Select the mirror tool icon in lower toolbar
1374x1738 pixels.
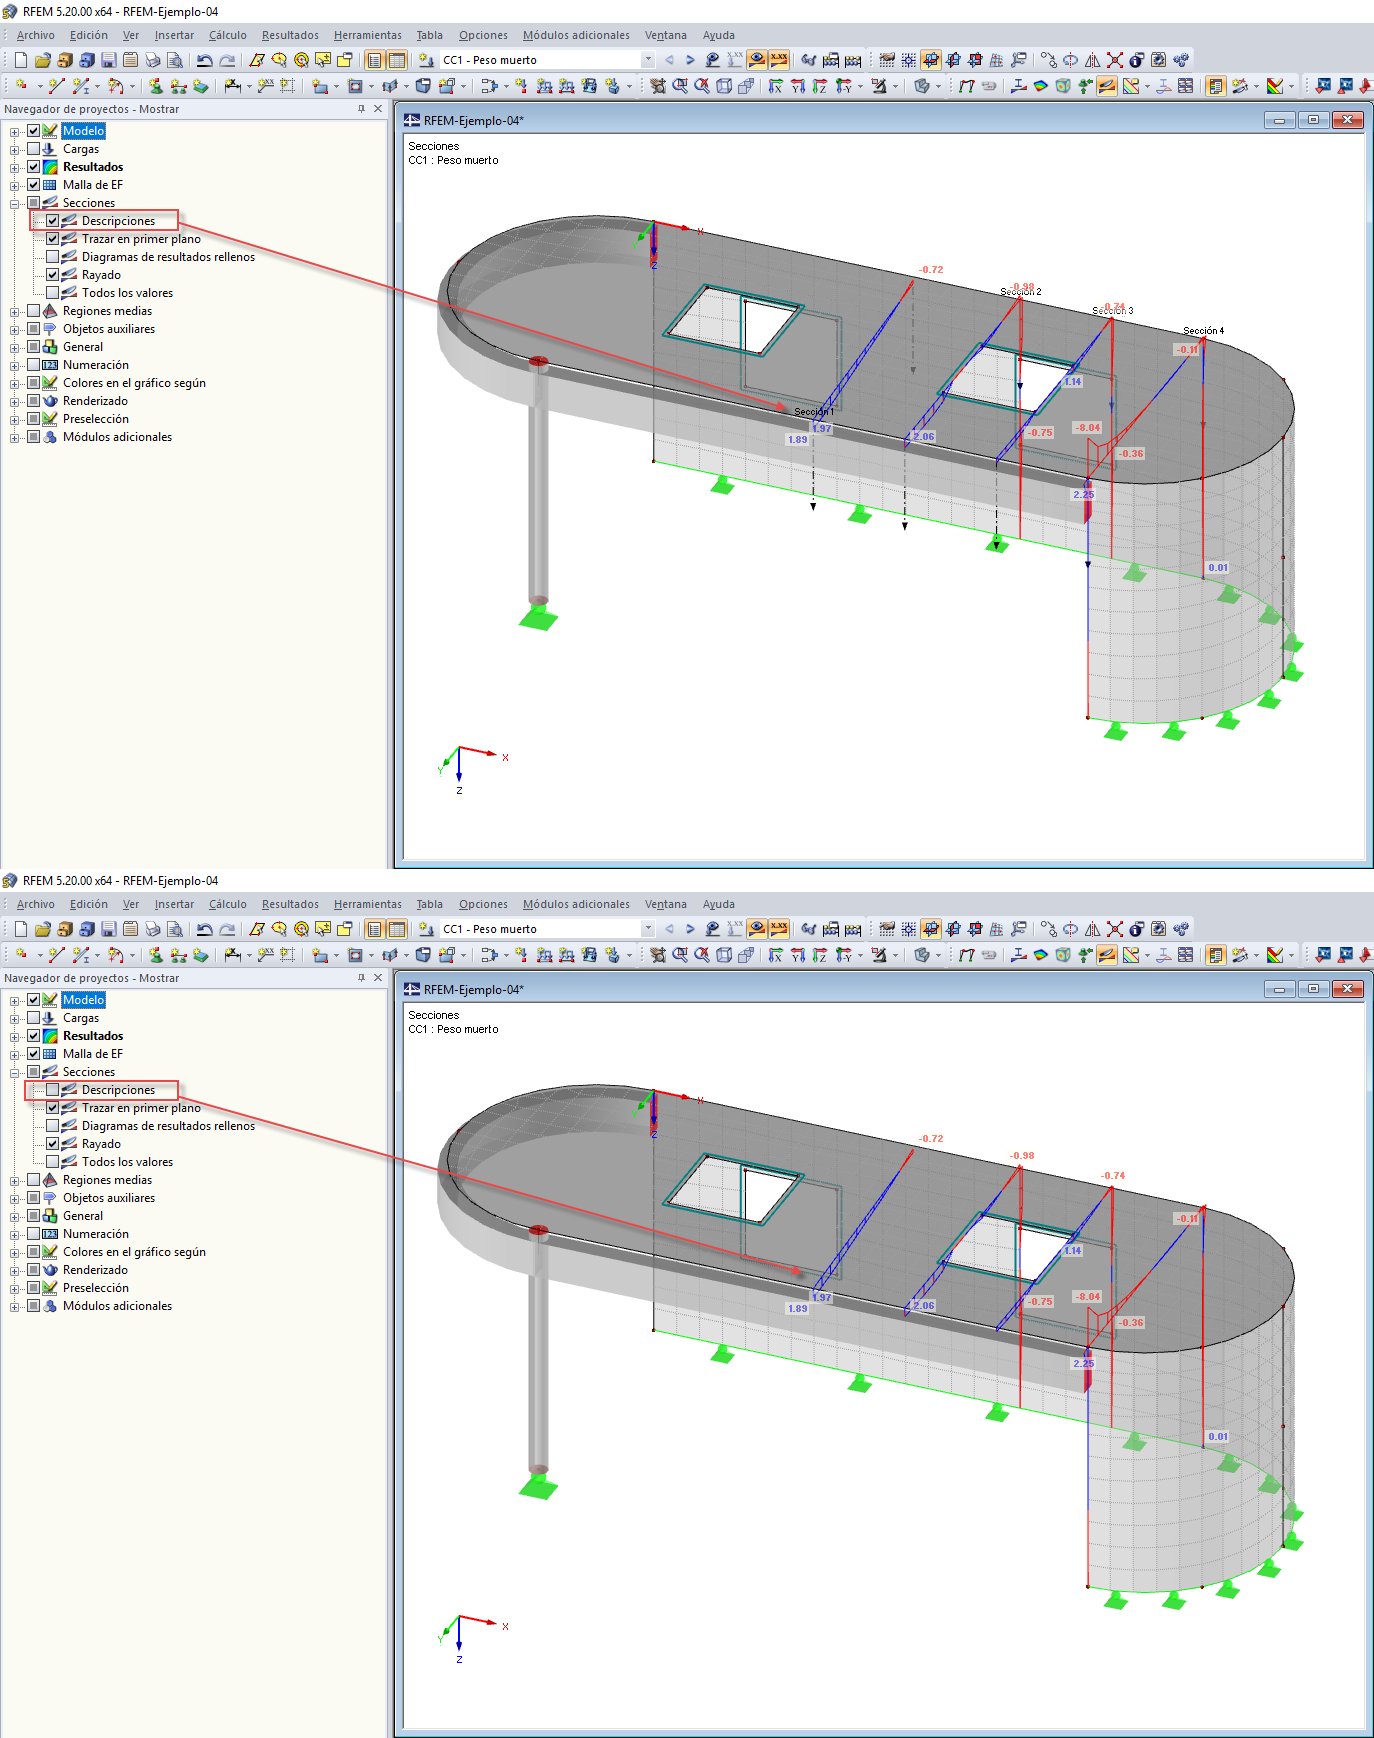tap(1092, 929)
